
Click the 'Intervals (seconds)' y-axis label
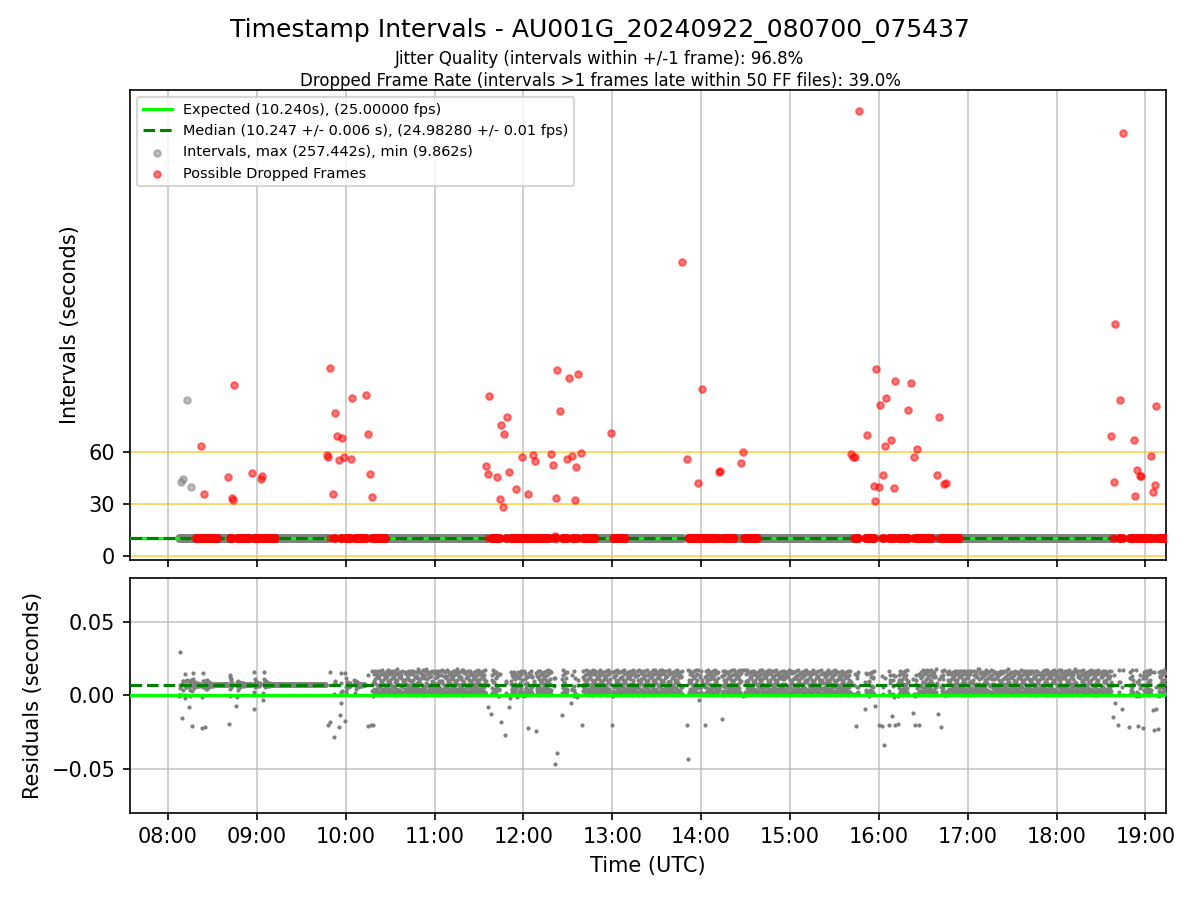pyautogui.click(x=68, y=325)
